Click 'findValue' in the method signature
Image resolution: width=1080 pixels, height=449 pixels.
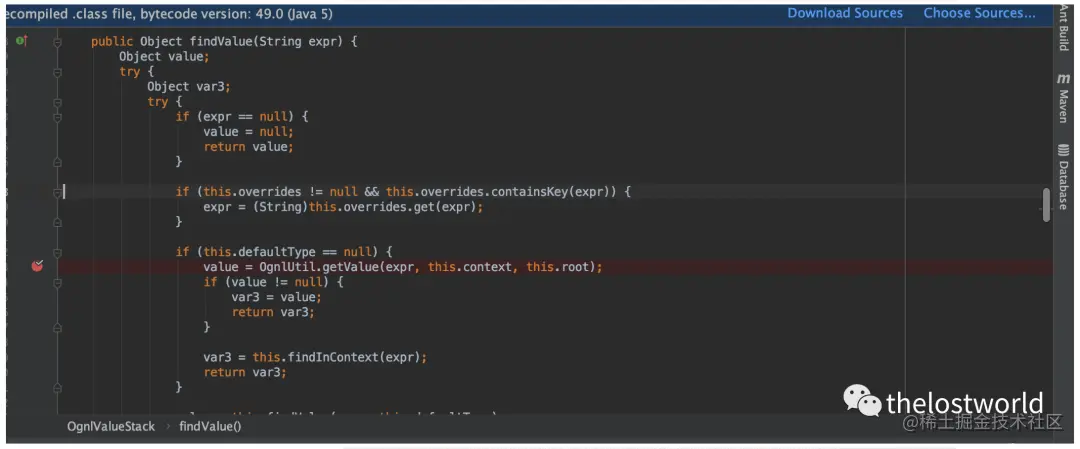(220, 41)
